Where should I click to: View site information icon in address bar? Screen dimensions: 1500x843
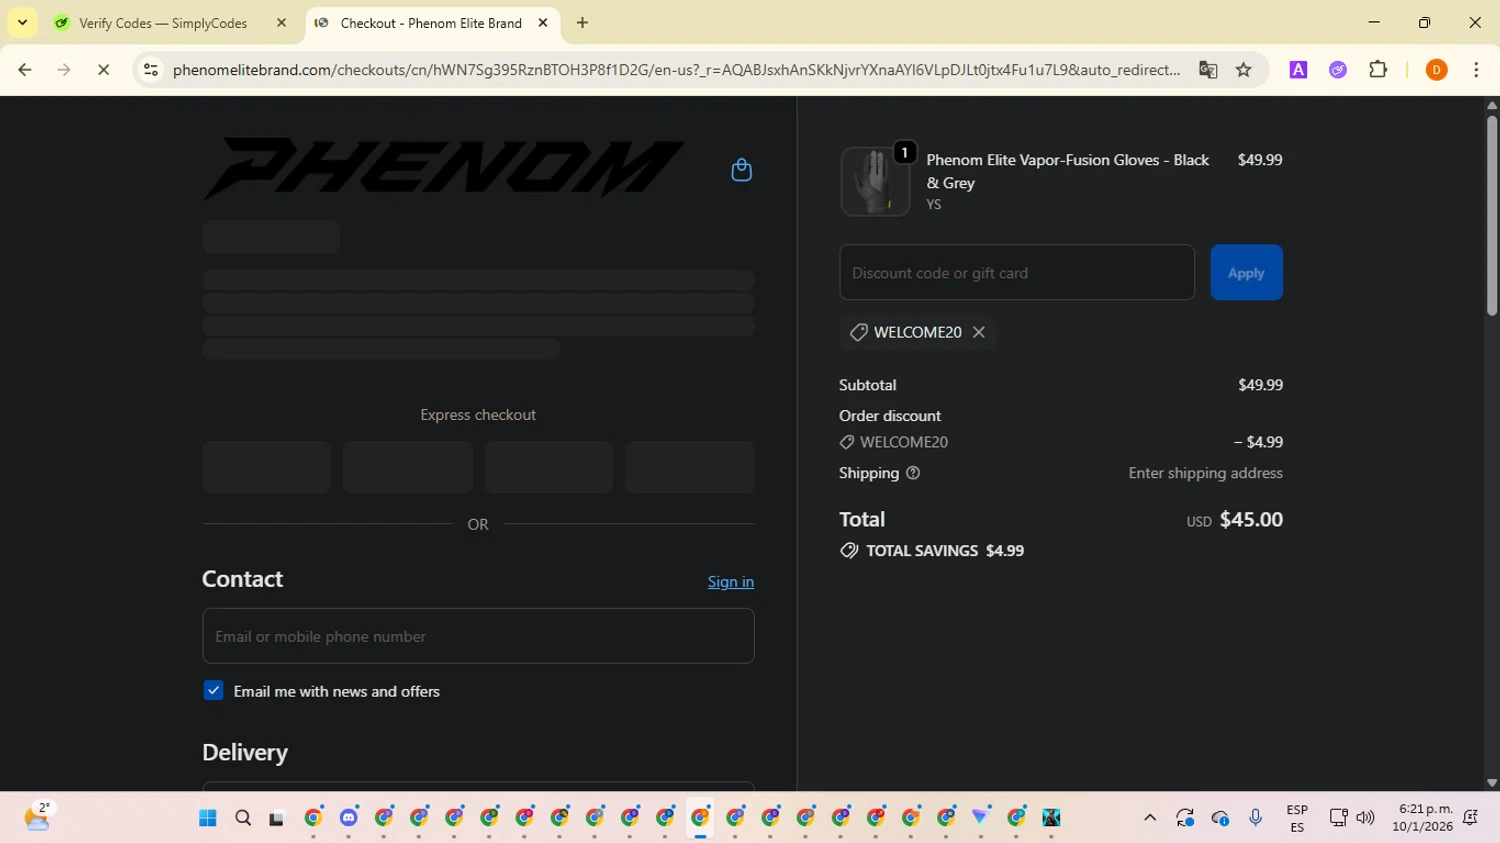point(151,70)
